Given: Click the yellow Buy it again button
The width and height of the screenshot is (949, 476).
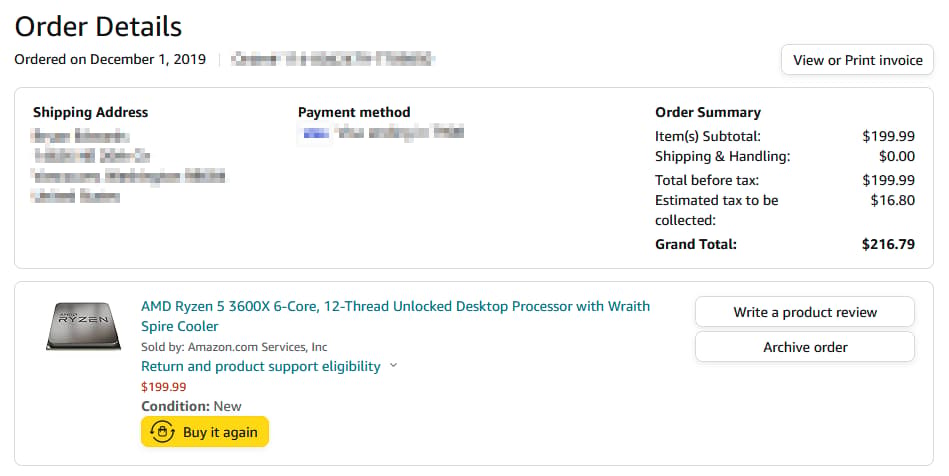Looking at the screenshot, I should pos(205,432).
